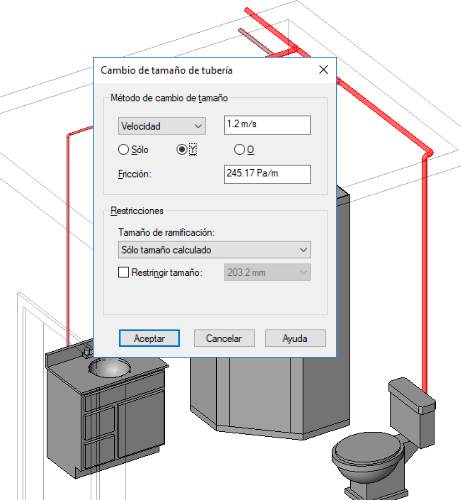Click the Cancelar button
The height and width of the screenshot is (500, 461).
[224, 338]
